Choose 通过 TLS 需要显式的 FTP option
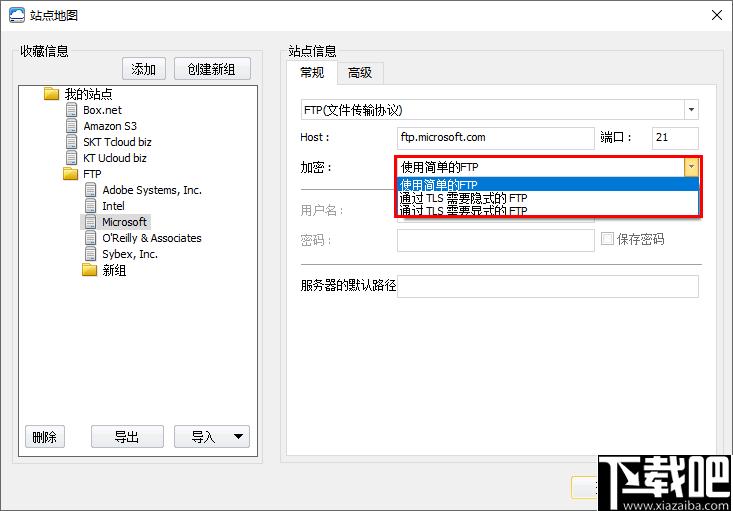Screen dimensions: 733x511 463,211
